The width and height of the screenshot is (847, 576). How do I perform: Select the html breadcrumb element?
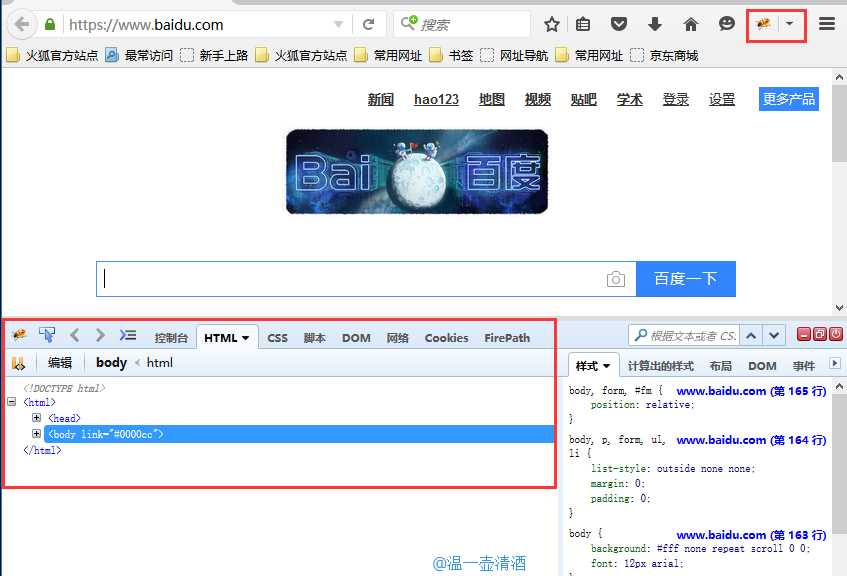tap(160, 363)
